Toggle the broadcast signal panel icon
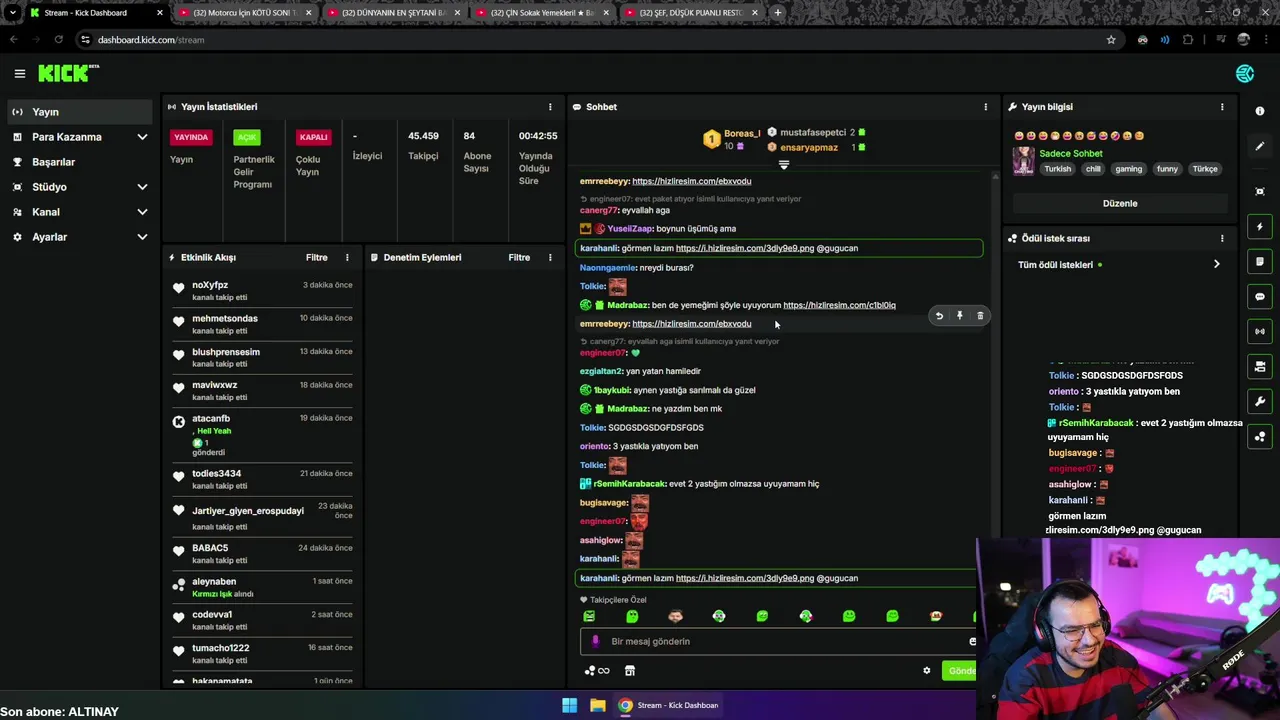 pos(1260,331)
